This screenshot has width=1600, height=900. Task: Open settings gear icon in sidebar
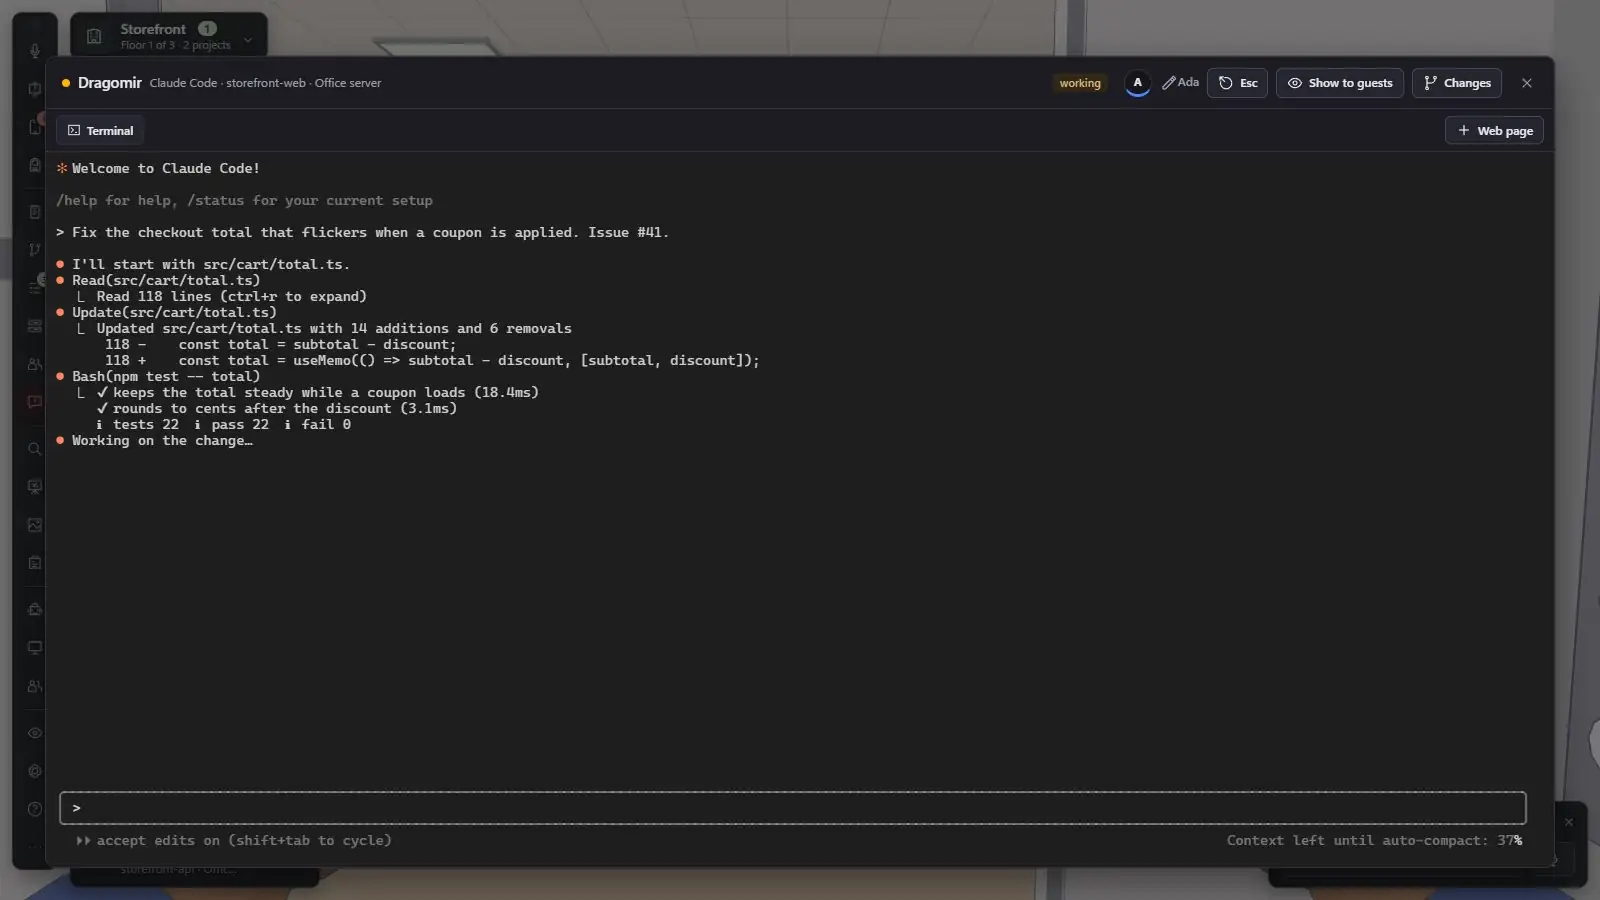pyautogui.click(x=35, y=771)
